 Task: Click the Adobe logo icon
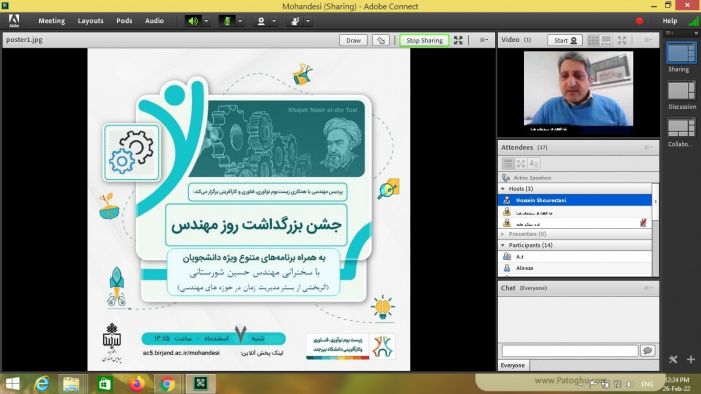(x=14, y=21)
